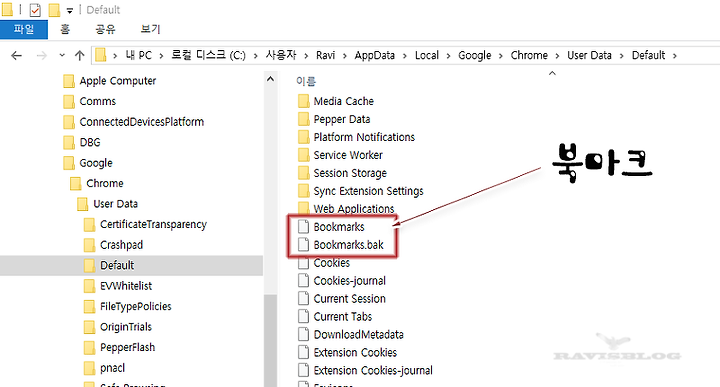Expand the chevron after Chrome breadcrumb

(x=557, y=56)
